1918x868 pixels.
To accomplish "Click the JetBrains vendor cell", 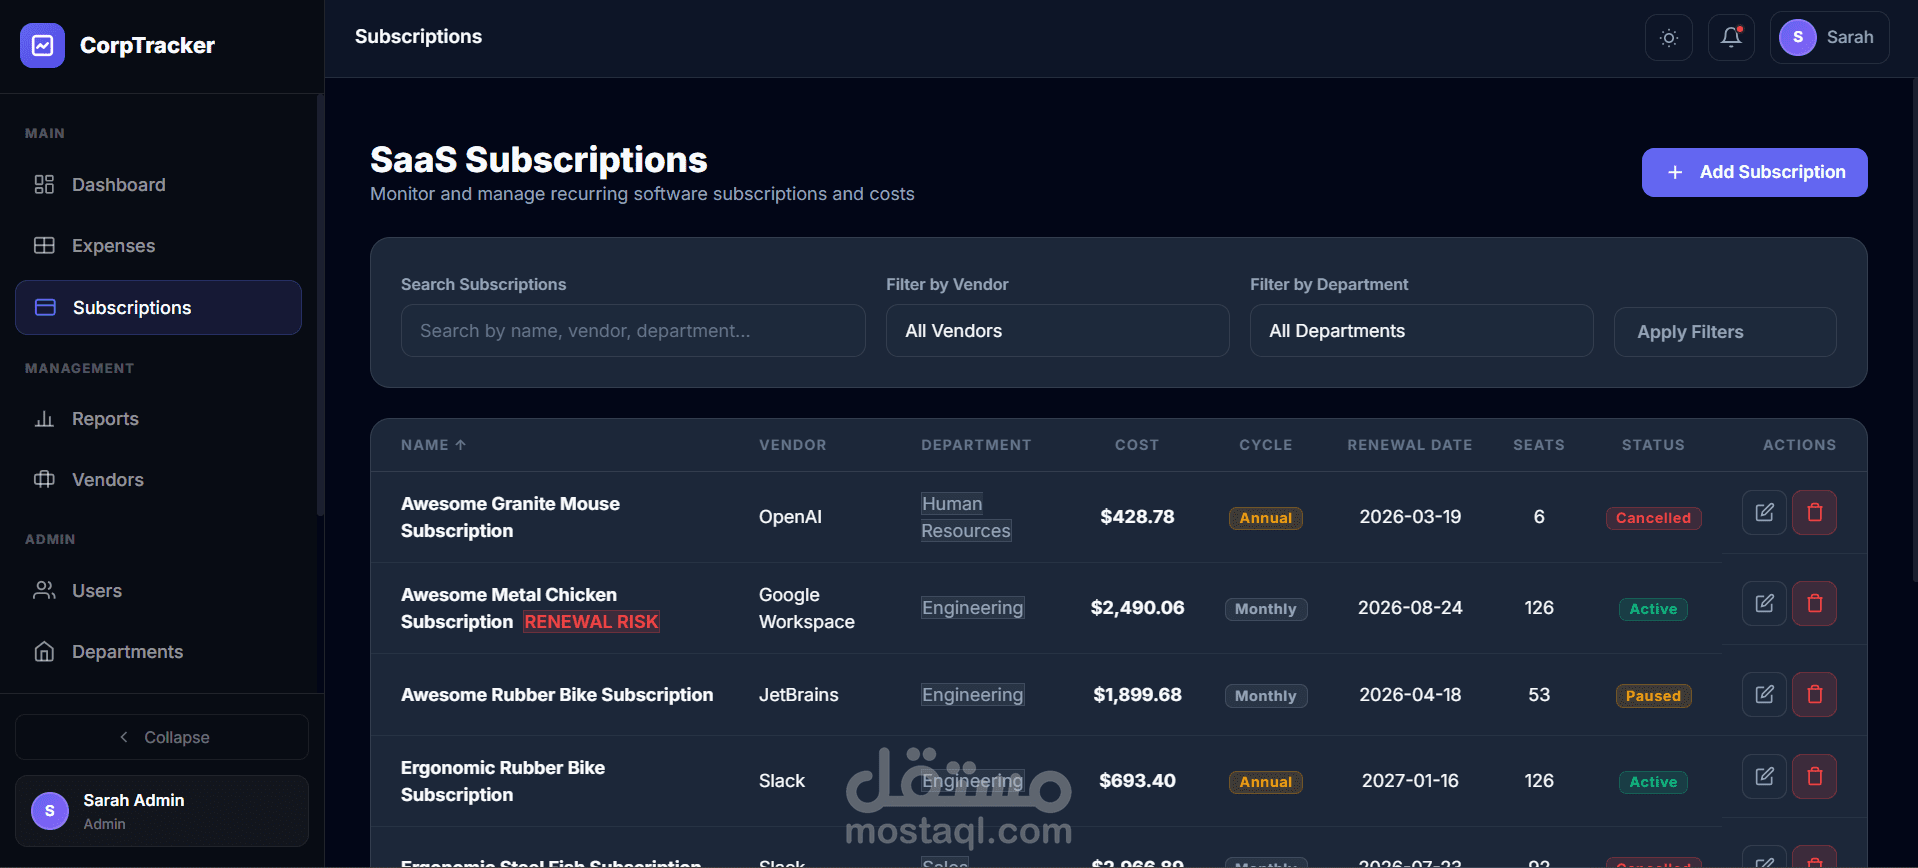I will [x=798, y=695].
